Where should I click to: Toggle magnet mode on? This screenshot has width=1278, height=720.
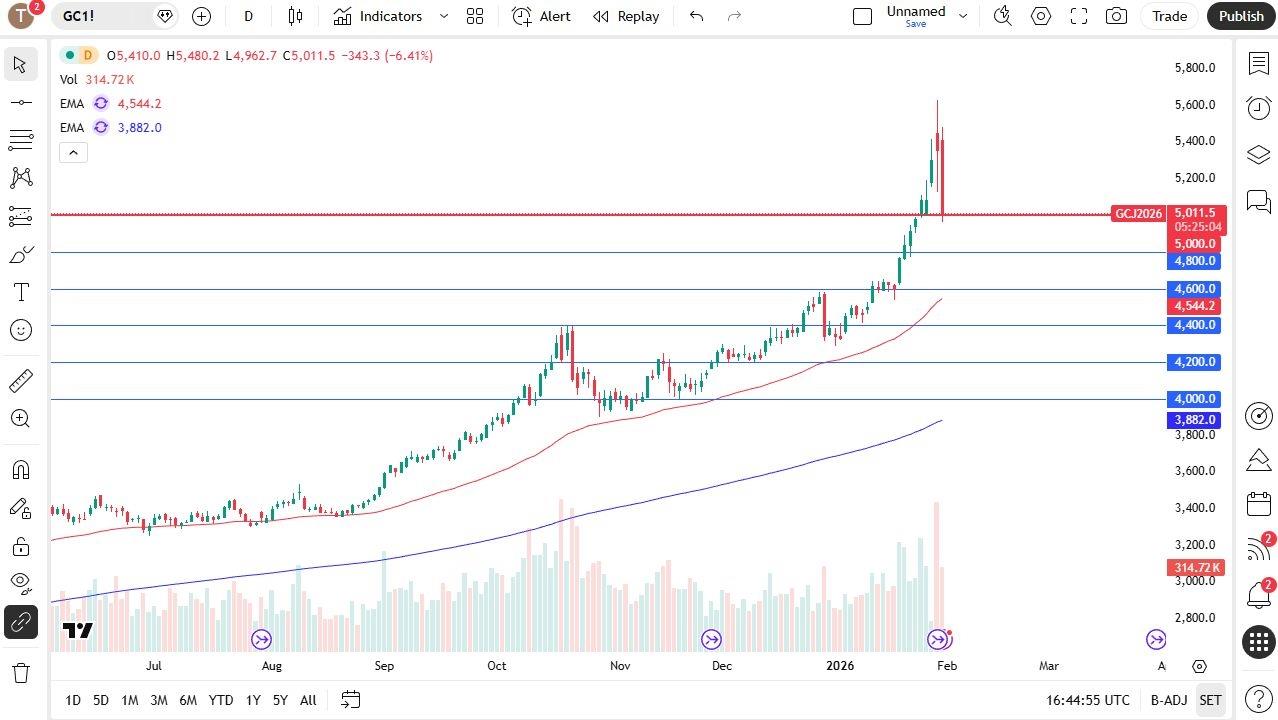tap(20, 470)
